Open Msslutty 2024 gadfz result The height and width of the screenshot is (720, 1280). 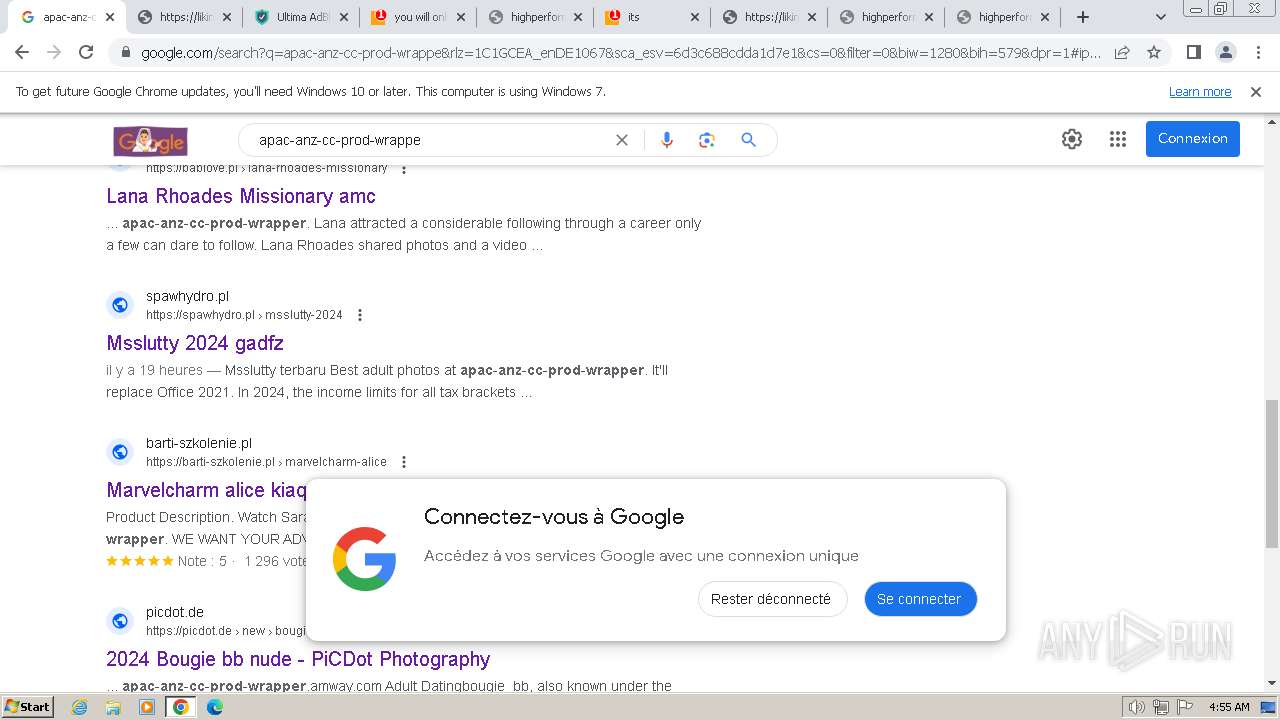click(195, 343)
